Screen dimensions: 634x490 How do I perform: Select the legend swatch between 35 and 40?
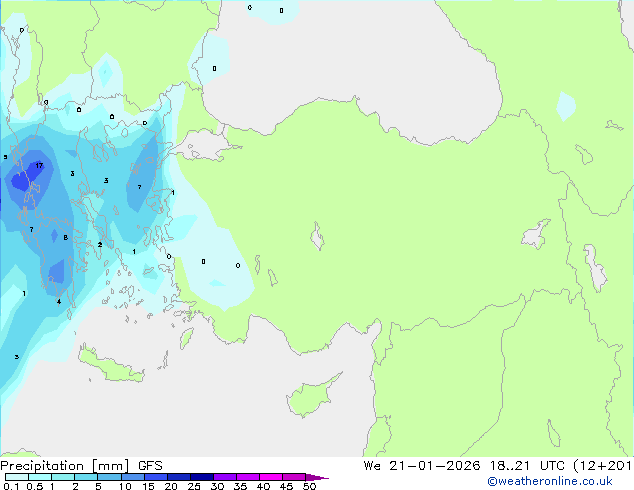point(247,477)
